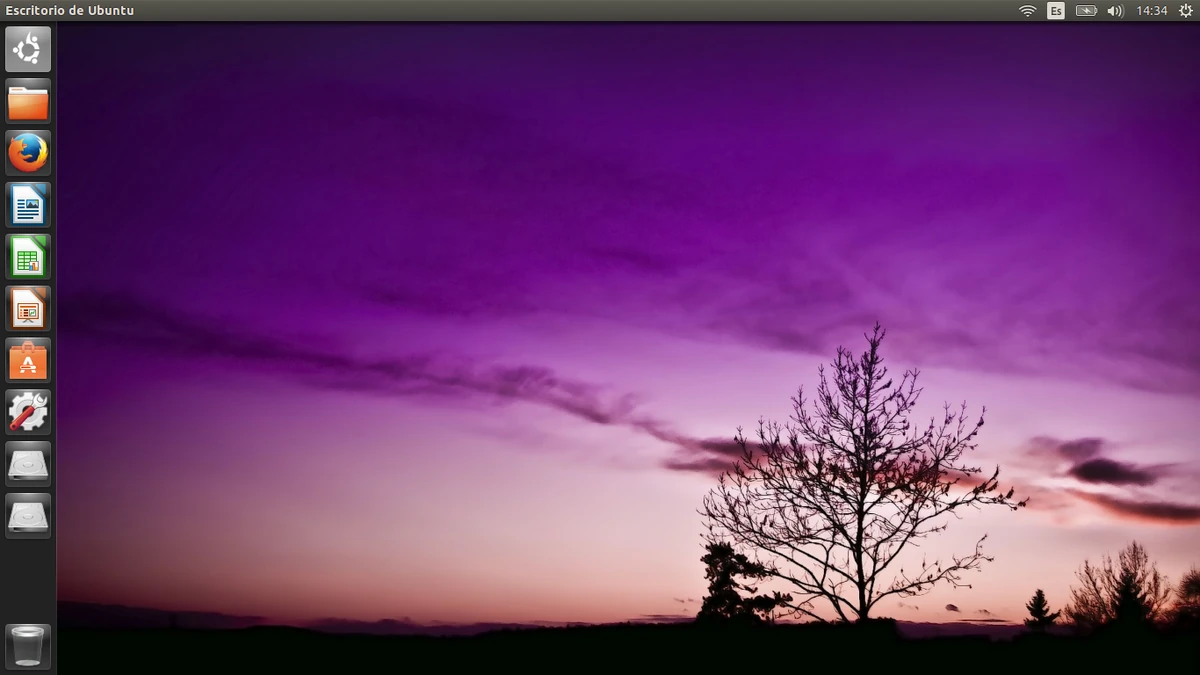Screen dimensions: 1200x675
Task: Open LibreOffice Writer
Action: [28, 204]
